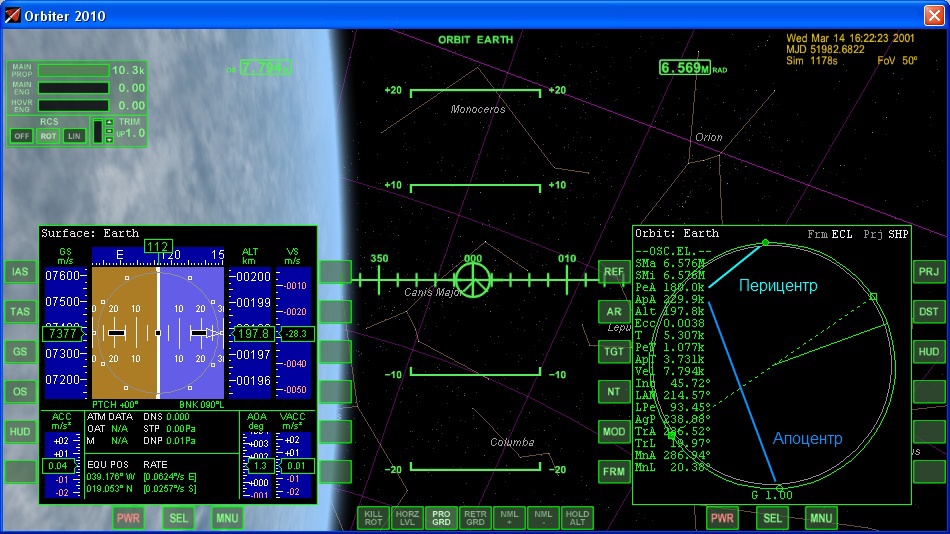This screenshot has width=950, height=534.
Task: Click MOD display mode button
Action: coord(614,432)
